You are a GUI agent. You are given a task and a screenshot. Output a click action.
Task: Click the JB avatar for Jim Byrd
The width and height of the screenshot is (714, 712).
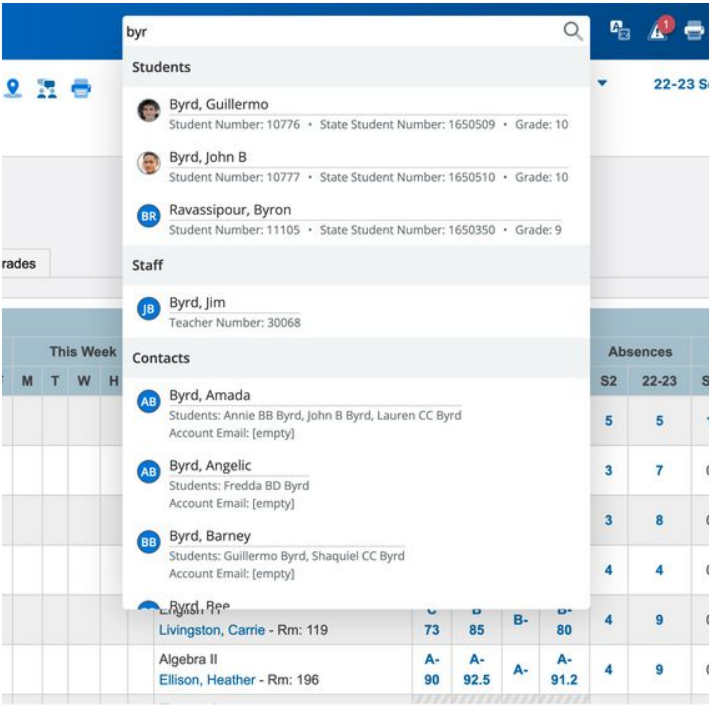pos(148,311)
